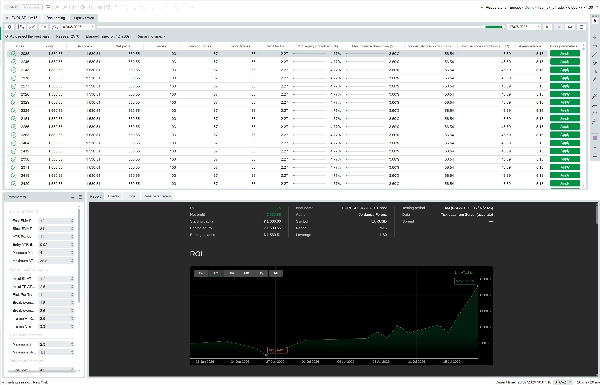Open the select columns dropdown above the table

[152, 37]
